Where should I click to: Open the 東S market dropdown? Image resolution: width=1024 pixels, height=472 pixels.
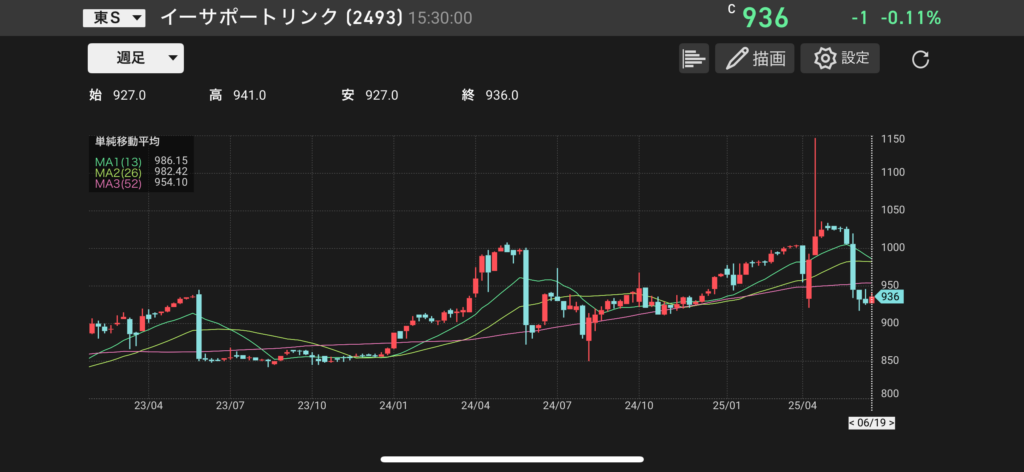coord(114,18)
